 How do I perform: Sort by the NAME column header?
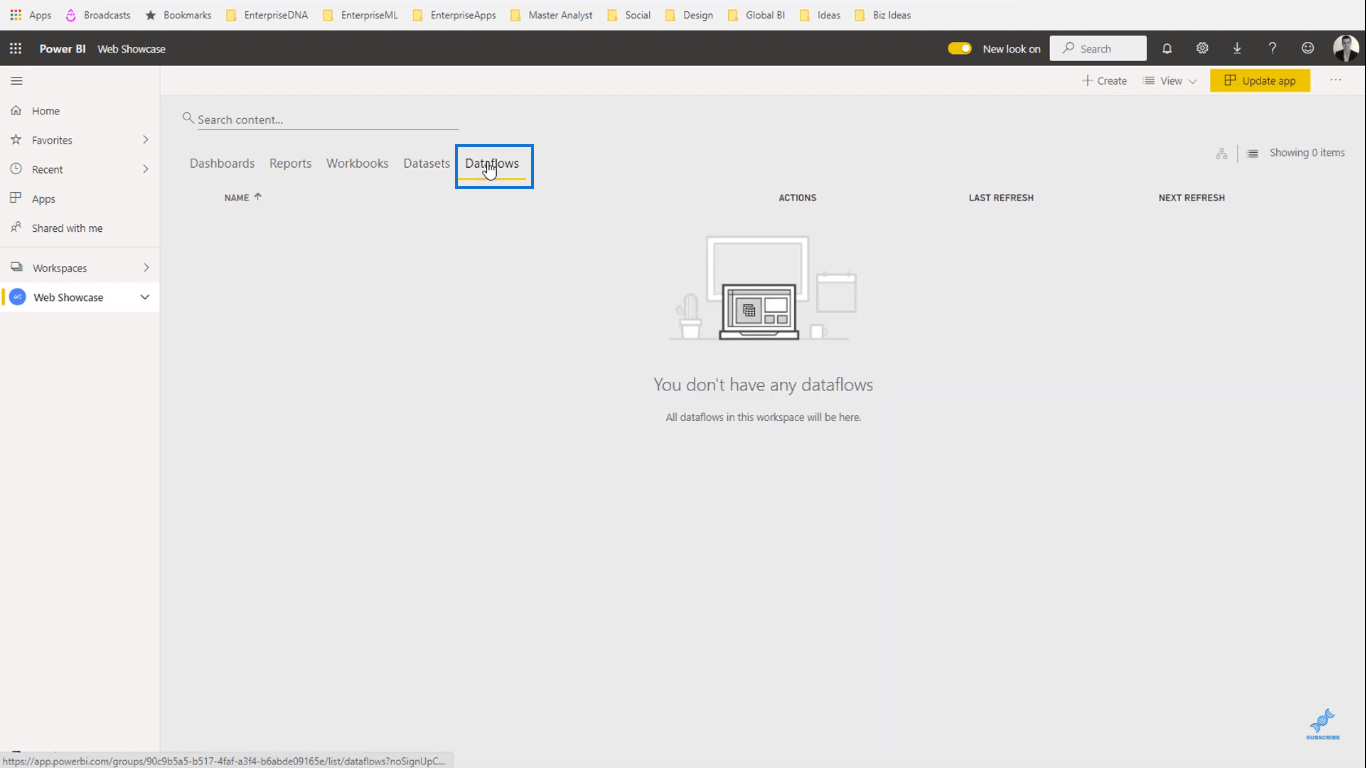243,197
